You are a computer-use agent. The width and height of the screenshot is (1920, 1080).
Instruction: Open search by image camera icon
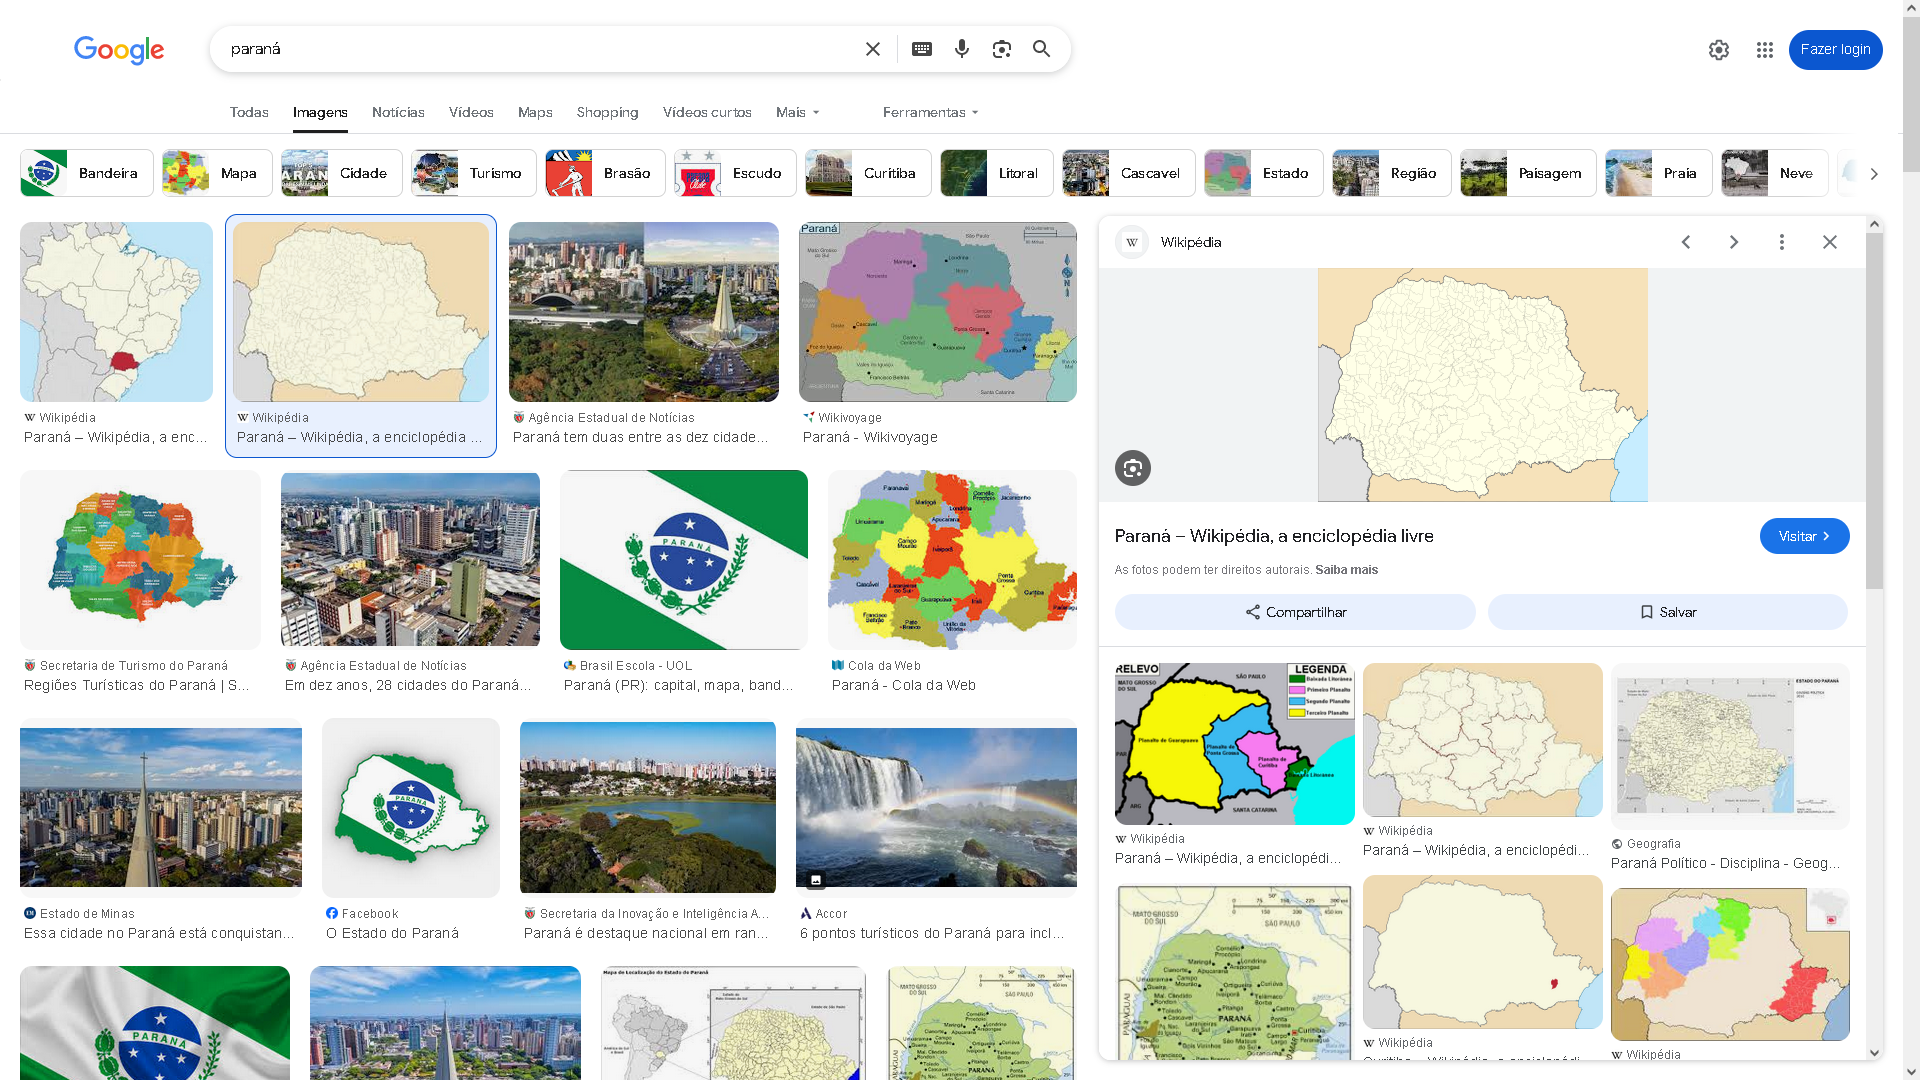1002,49
